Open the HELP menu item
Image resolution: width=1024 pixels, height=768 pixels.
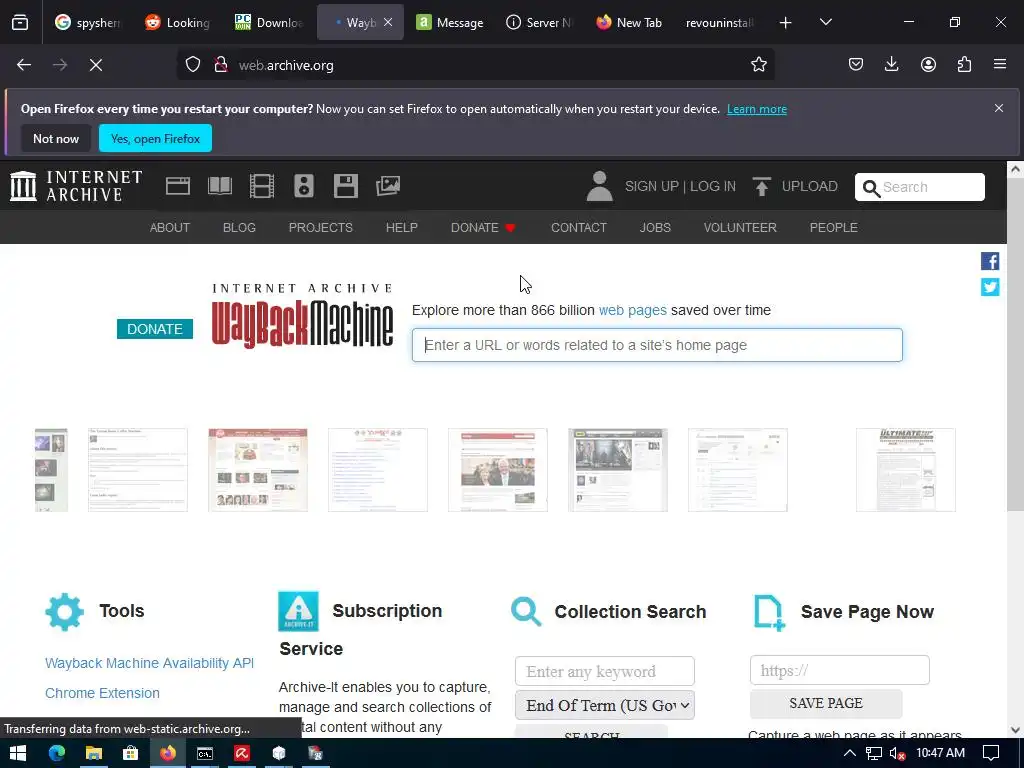402,227
